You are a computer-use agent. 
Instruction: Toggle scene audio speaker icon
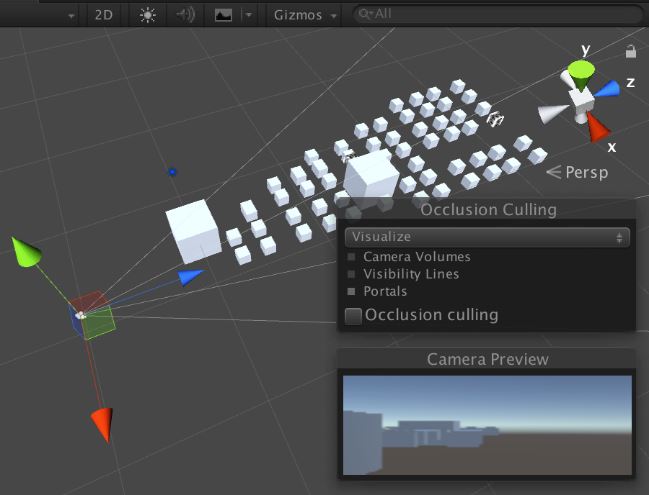click(x=185, y=15)
